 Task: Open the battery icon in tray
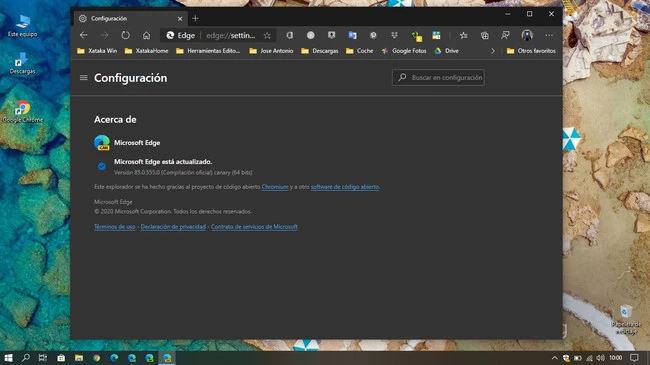coord(577,358)
